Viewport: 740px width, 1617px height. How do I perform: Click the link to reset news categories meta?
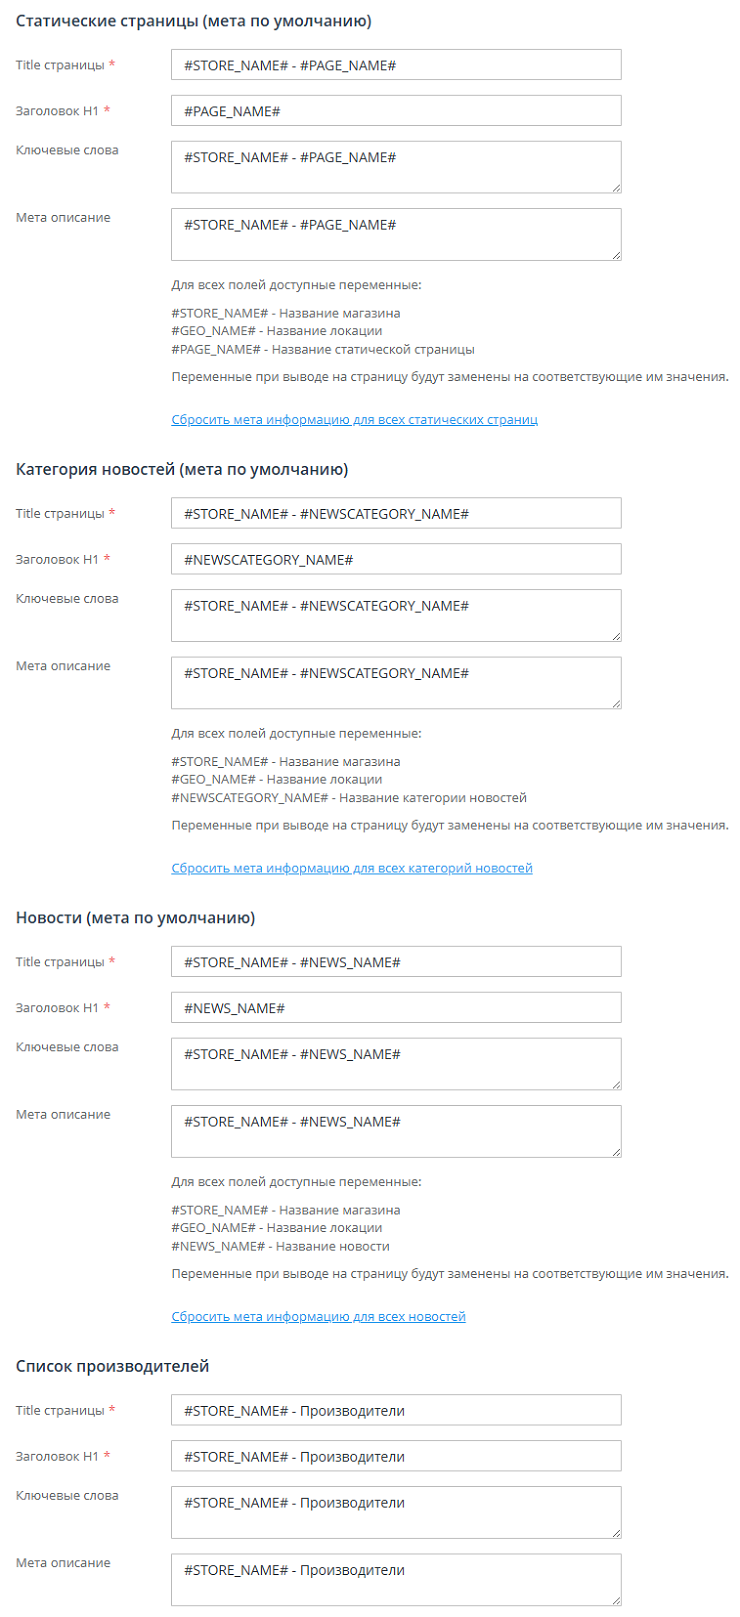click(x=351, y=868)
